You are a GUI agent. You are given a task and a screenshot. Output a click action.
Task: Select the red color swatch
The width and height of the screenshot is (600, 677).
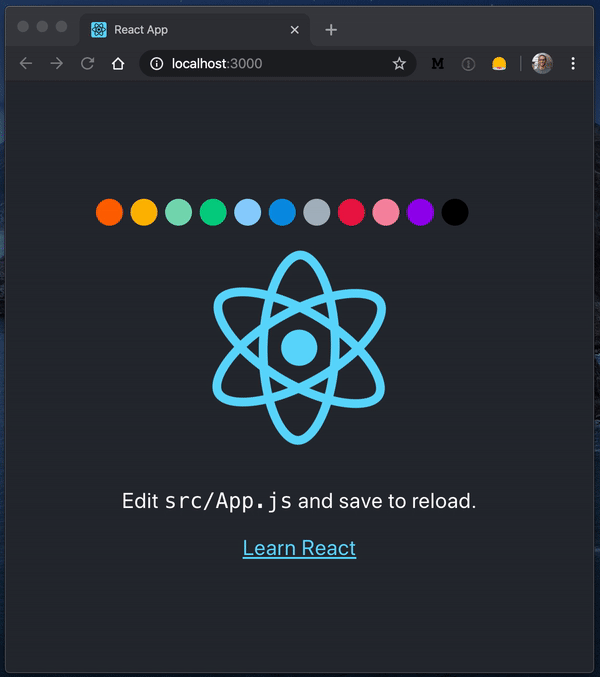(351, 212)
